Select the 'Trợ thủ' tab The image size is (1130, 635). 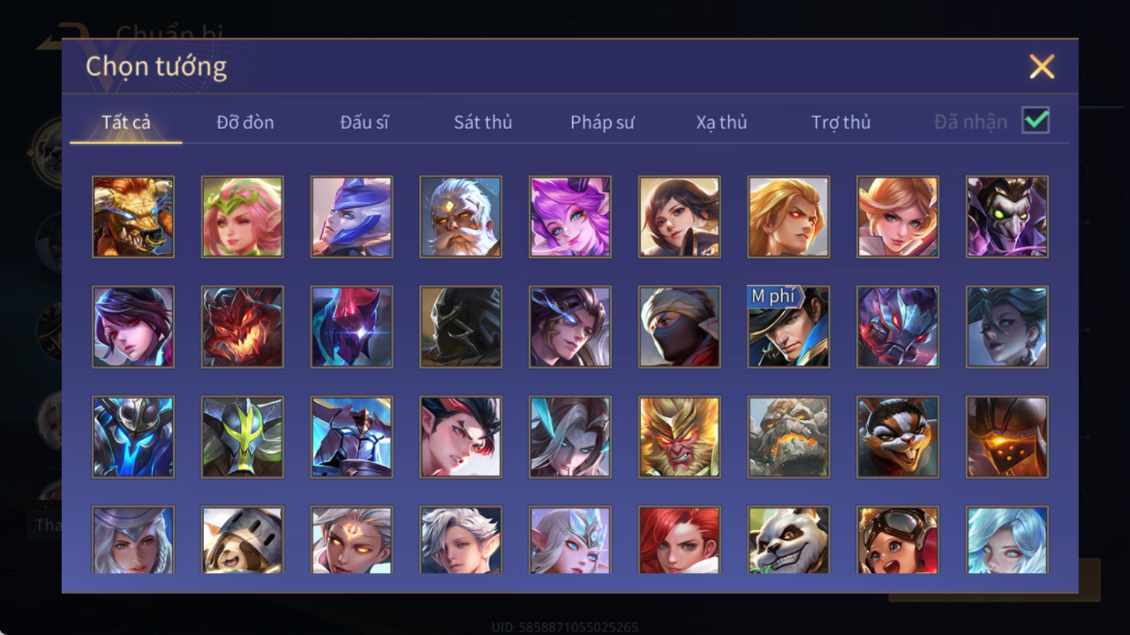(840, 123)
